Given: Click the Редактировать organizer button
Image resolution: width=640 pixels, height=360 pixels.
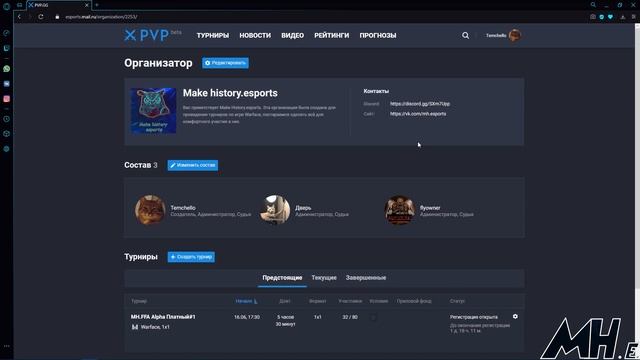Looking at the screenshot, I should click(225, 63).
